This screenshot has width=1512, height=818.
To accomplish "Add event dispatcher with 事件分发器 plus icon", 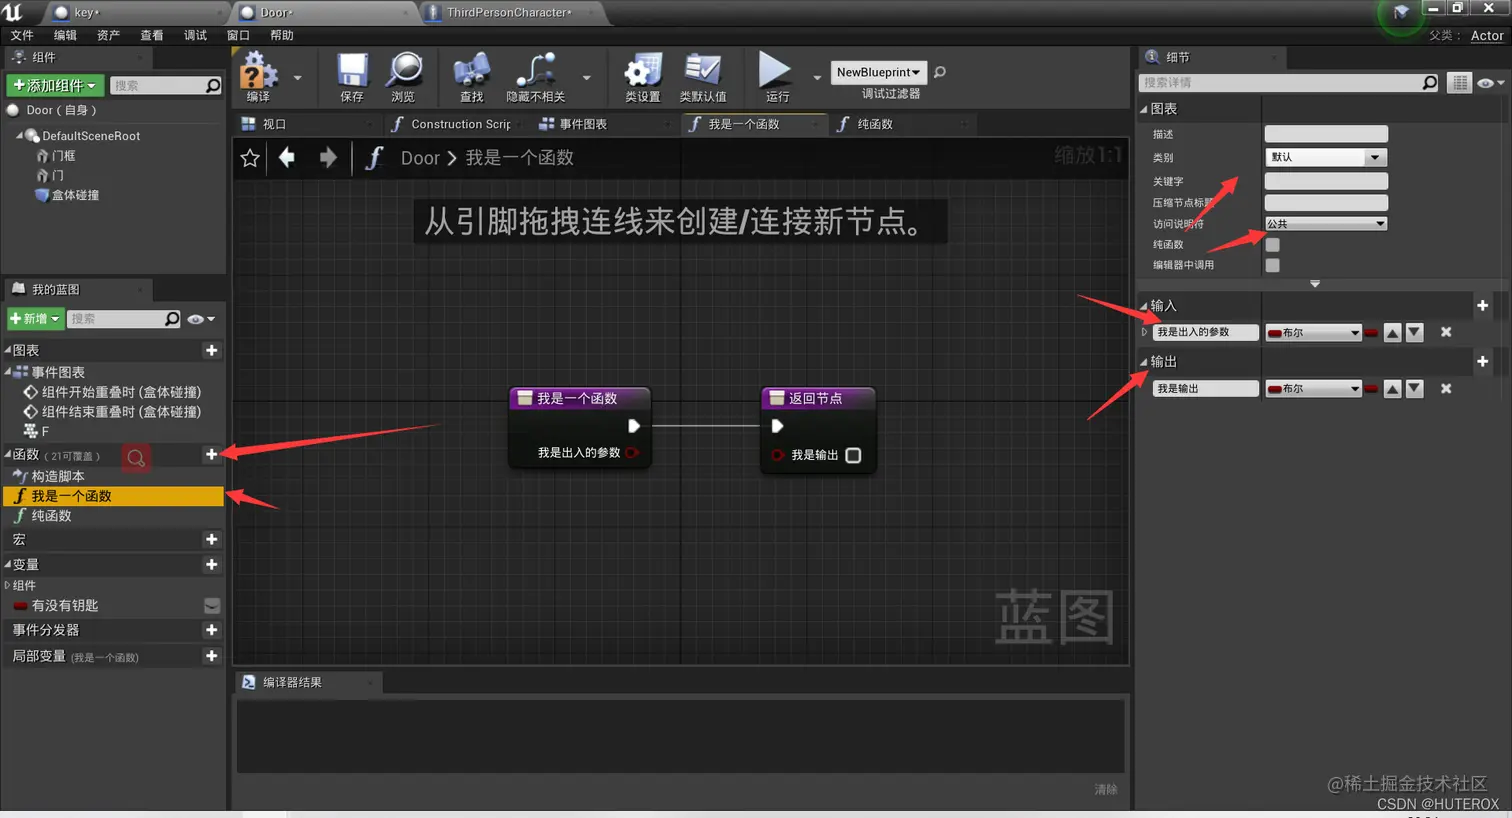I will pyautogui.click(x=211, y=630).
